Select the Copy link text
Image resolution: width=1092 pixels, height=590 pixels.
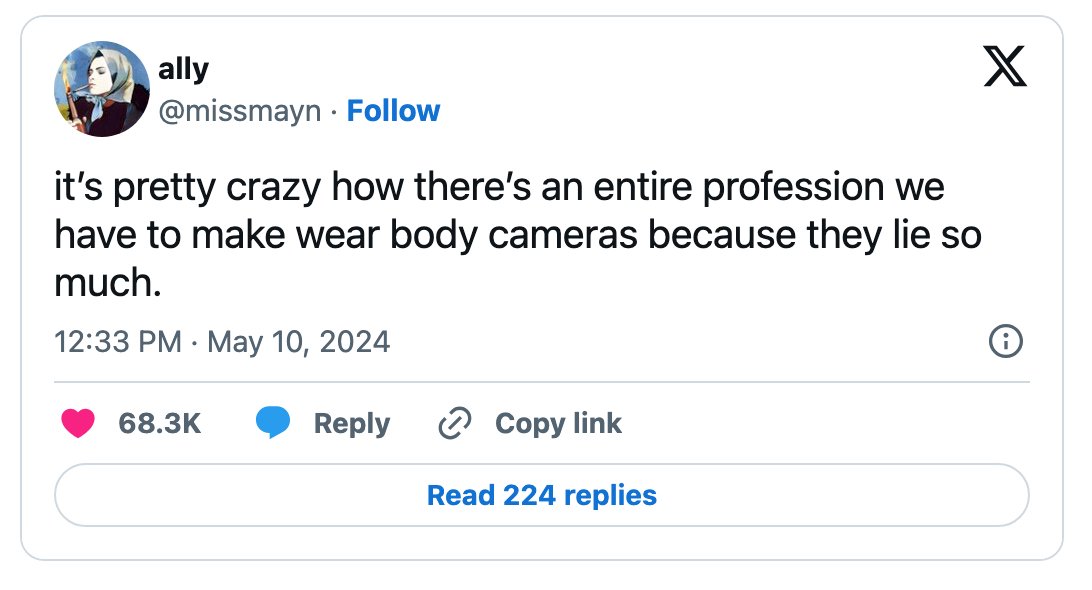click(559, 424)
